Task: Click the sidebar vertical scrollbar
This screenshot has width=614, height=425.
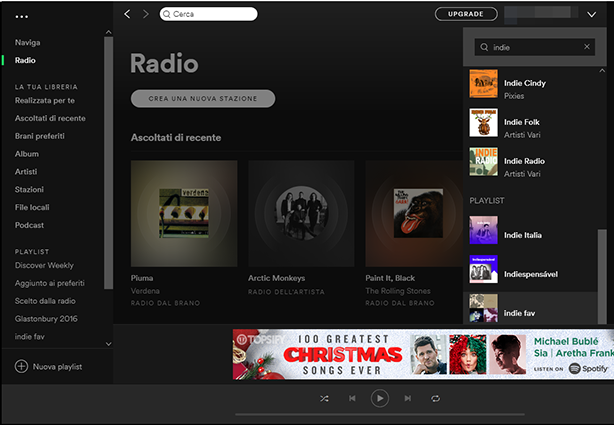Action: tap(108, 163)
